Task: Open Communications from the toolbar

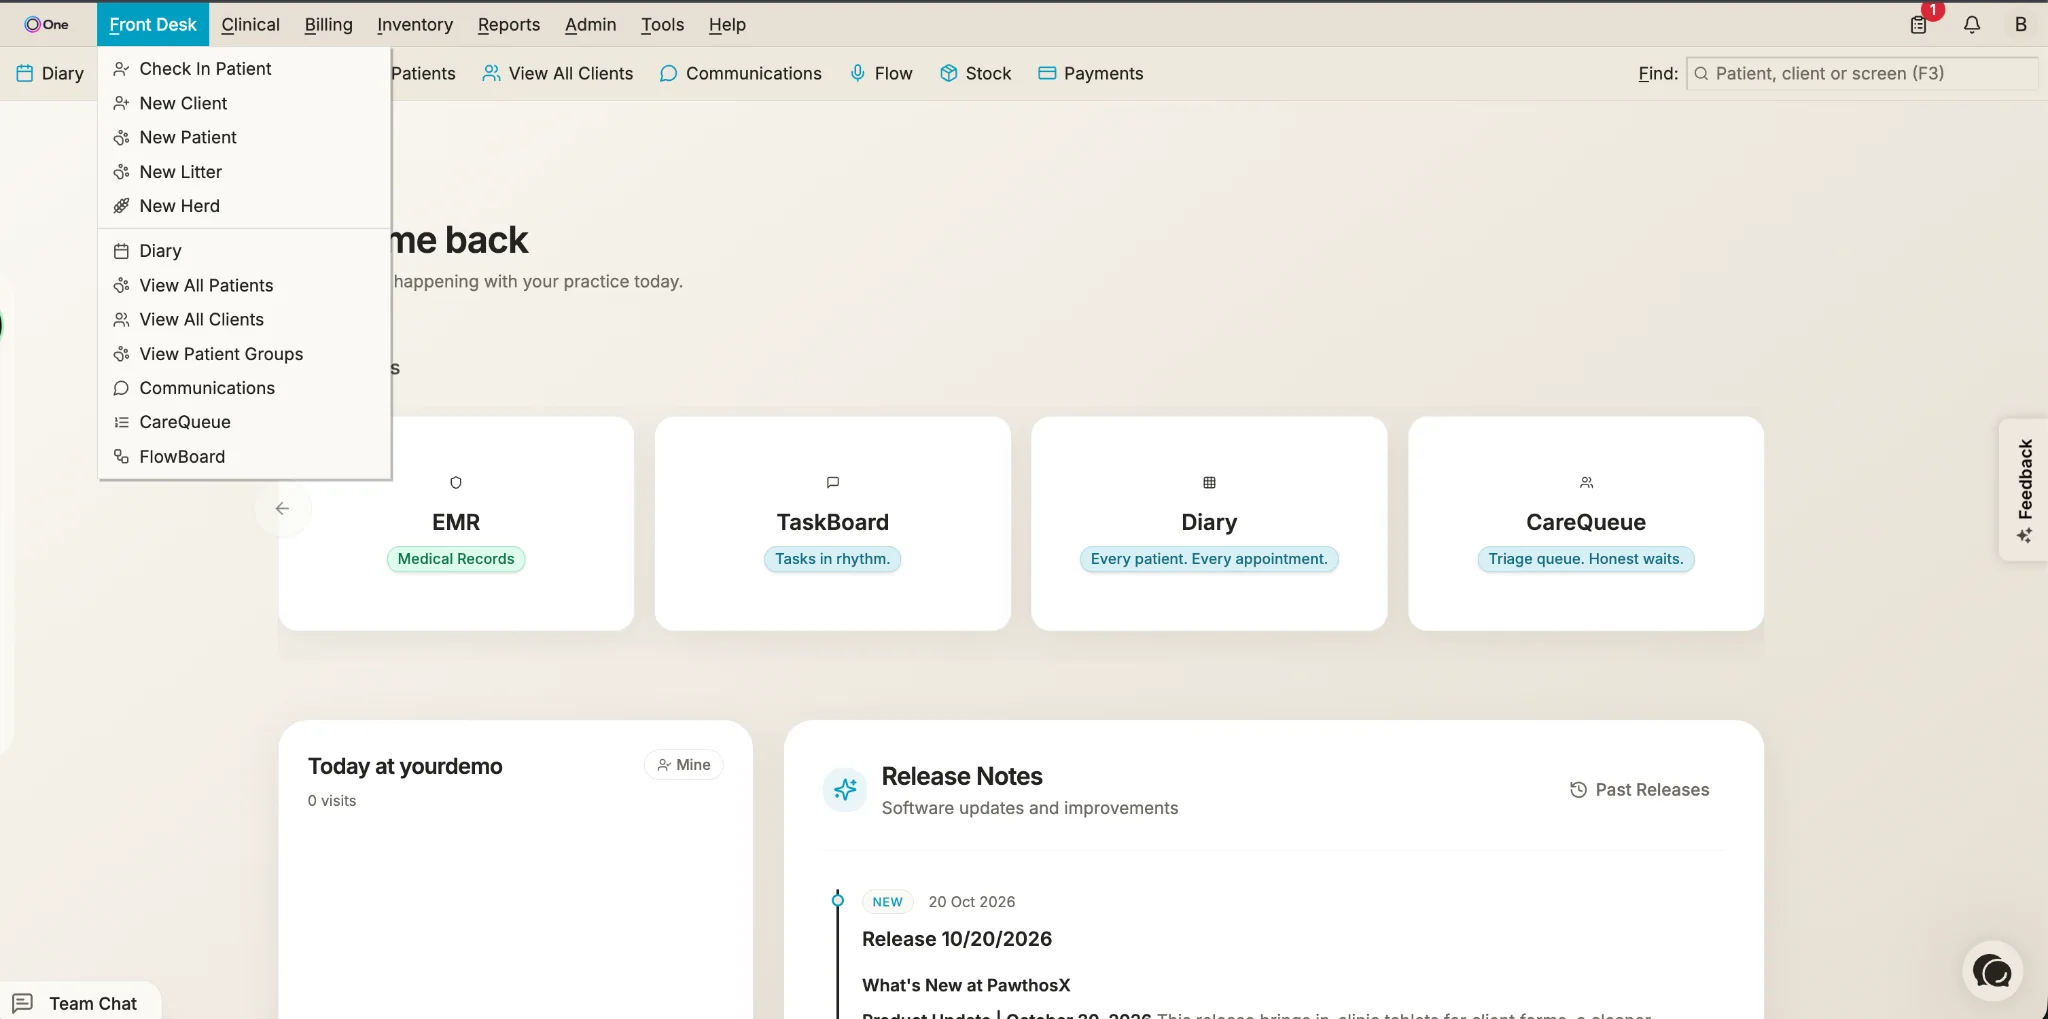Action: (740, 73)
